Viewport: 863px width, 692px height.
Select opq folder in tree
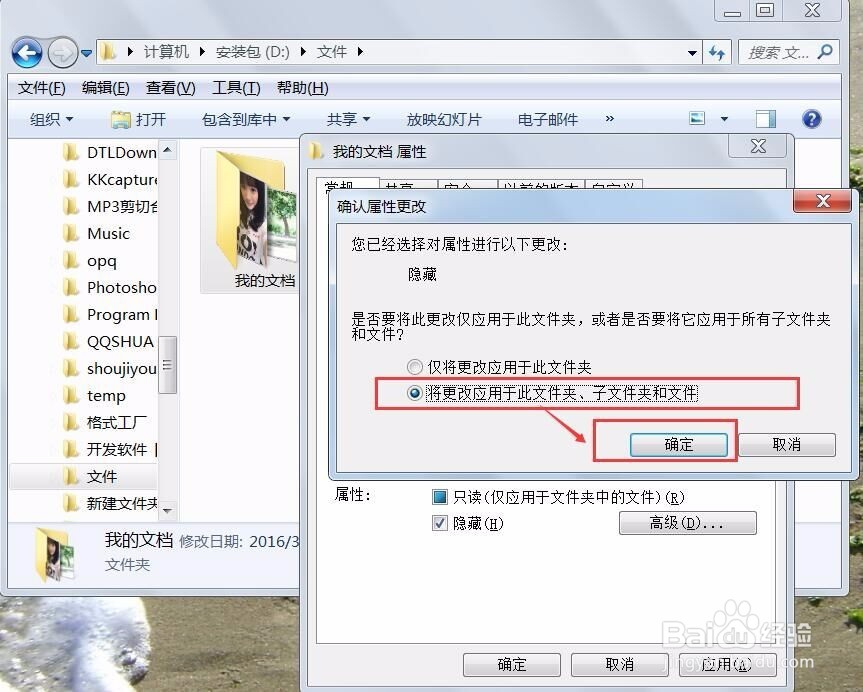click(90, 260)
